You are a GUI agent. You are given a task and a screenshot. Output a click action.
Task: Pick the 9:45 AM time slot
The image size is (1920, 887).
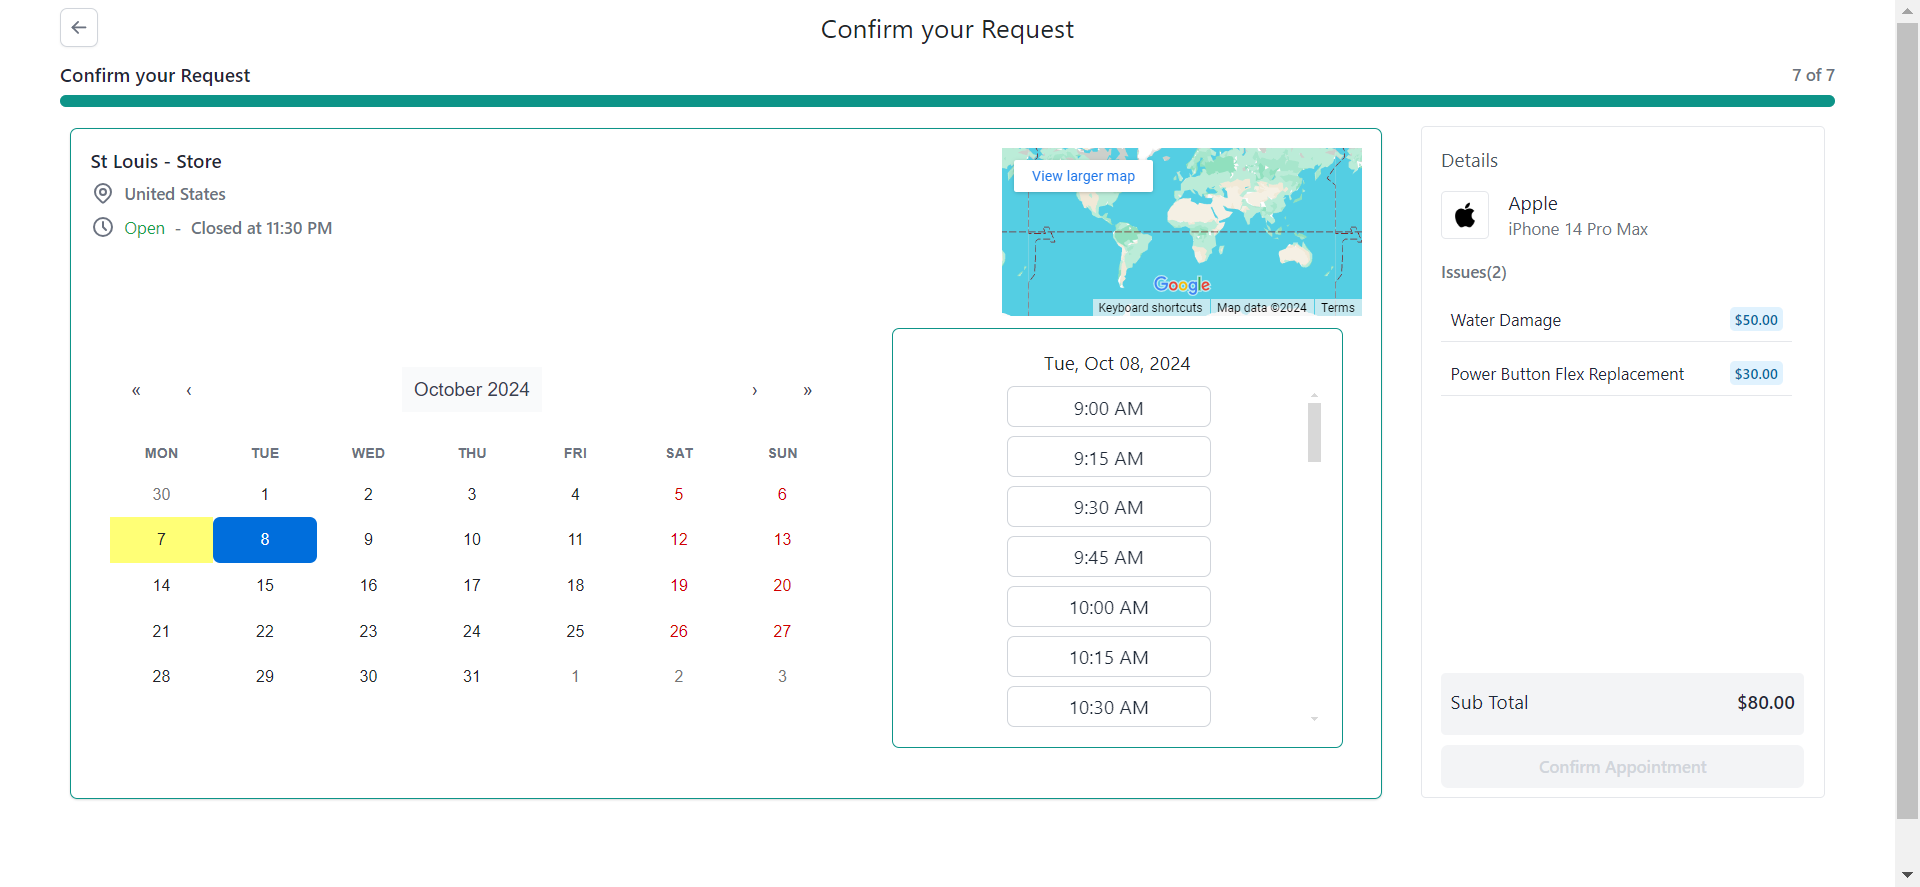click(1109, 557)
